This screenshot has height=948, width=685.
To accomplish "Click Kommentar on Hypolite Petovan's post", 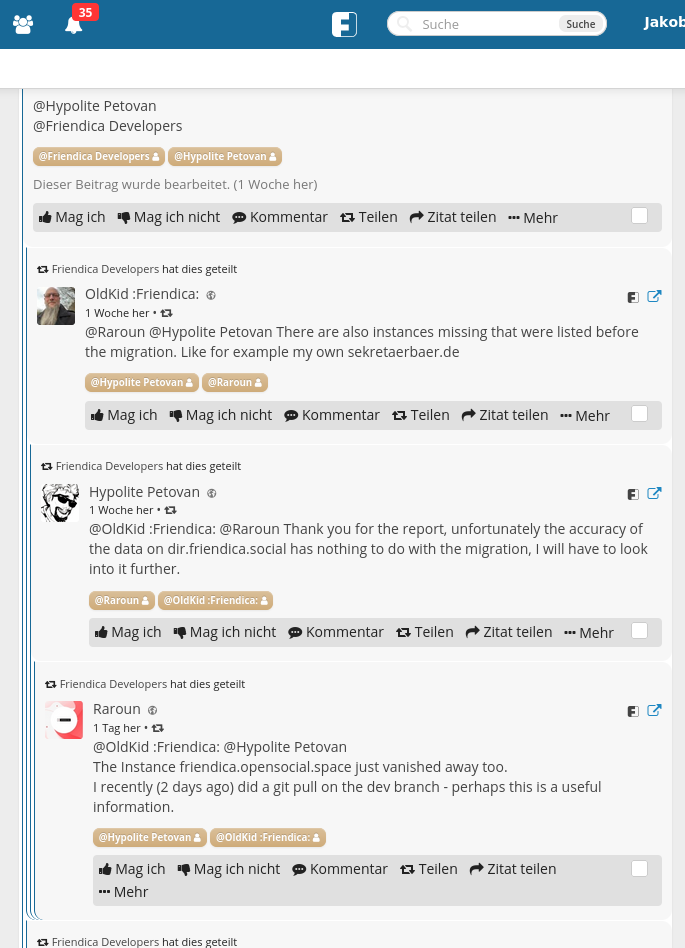I will (x=336, y=632).
